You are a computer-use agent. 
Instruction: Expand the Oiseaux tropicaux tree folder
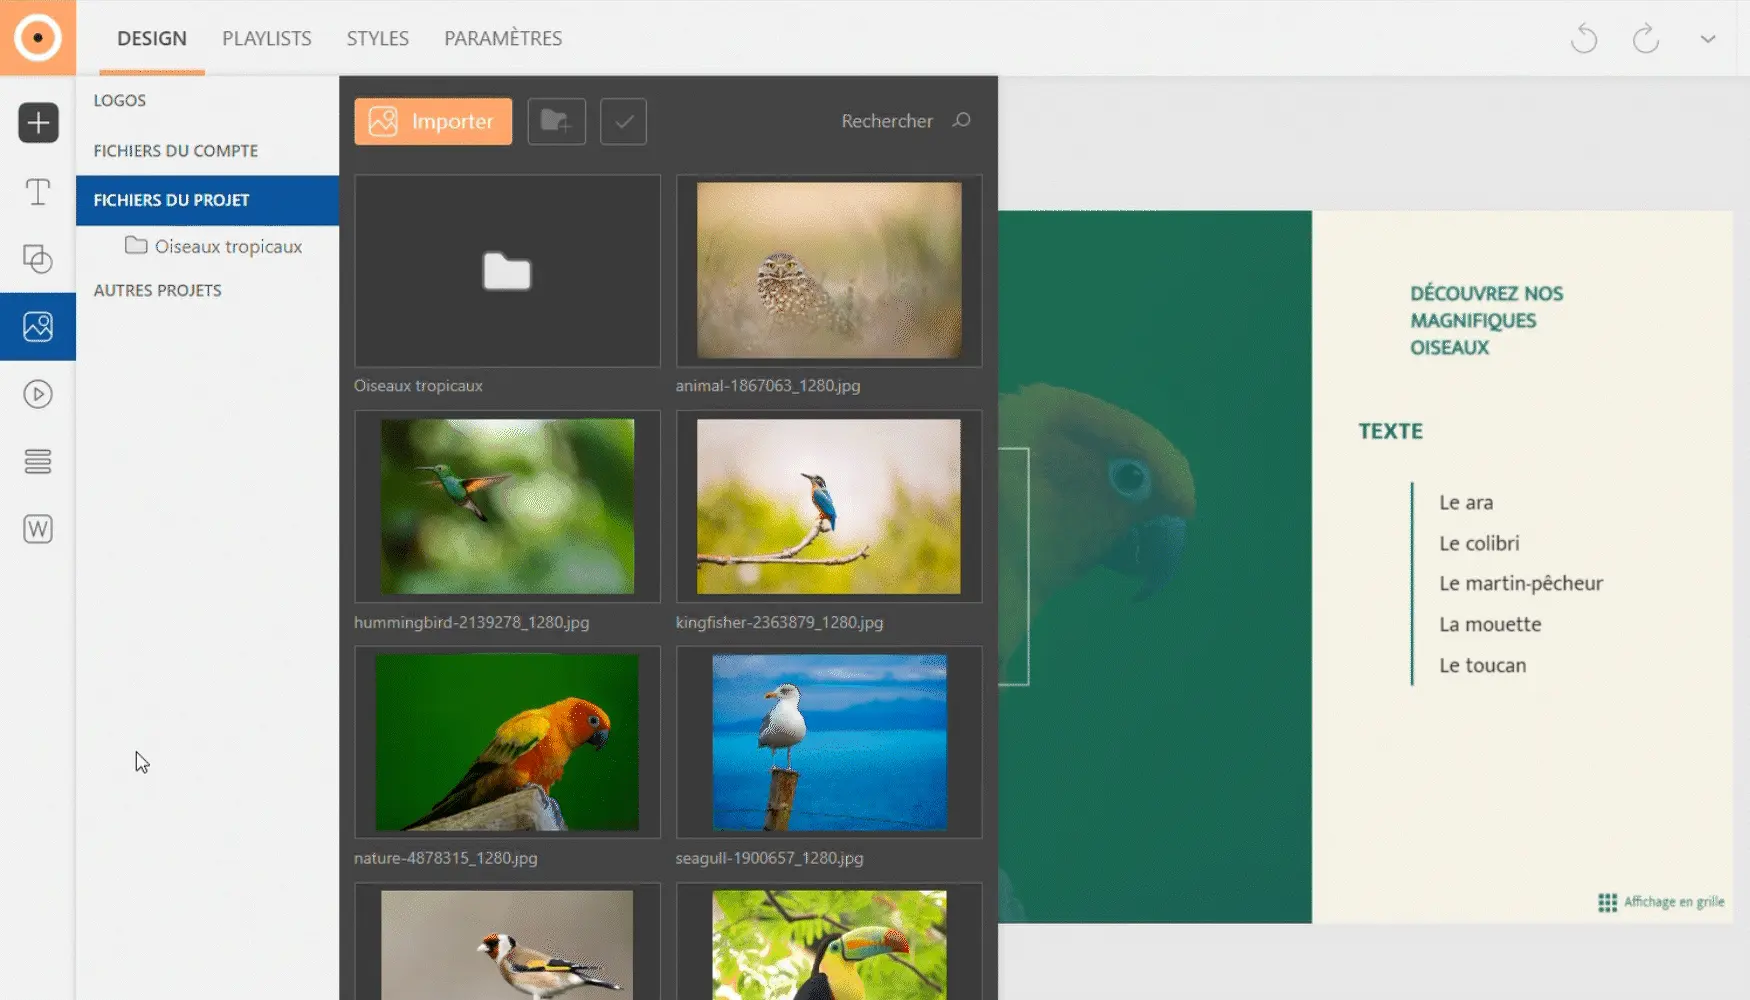(x=227, y=246)
